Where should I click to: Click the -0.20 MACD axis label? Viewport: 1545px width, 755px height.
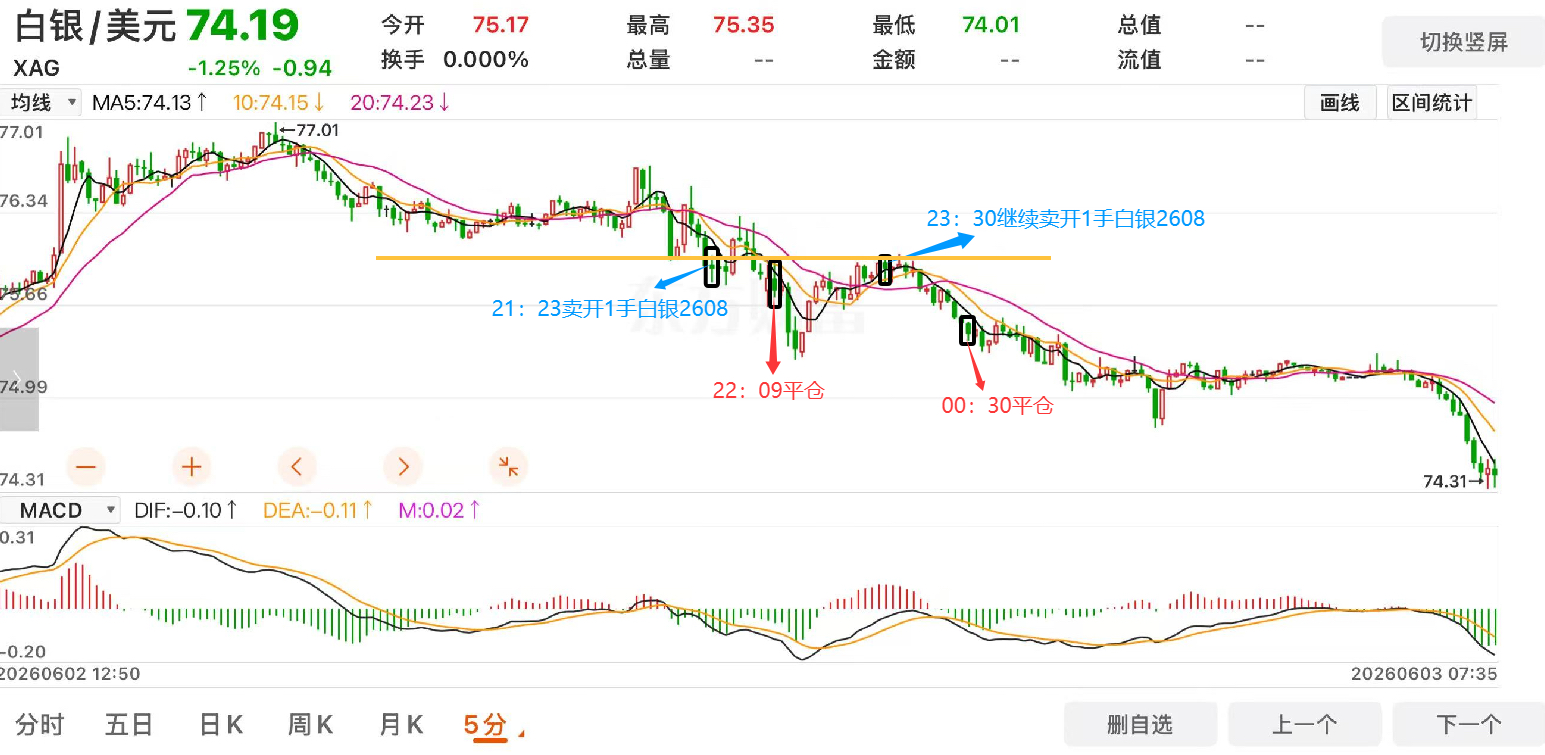(22, 652)
